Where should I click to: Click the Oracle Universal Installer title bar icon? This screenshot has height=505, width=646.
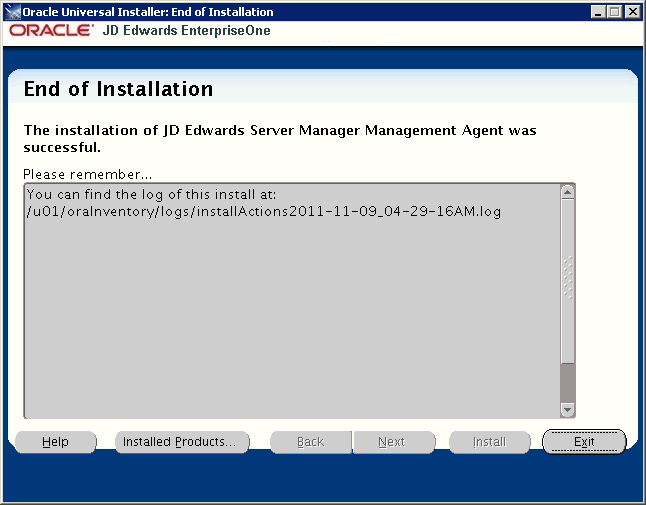[13, 12]
